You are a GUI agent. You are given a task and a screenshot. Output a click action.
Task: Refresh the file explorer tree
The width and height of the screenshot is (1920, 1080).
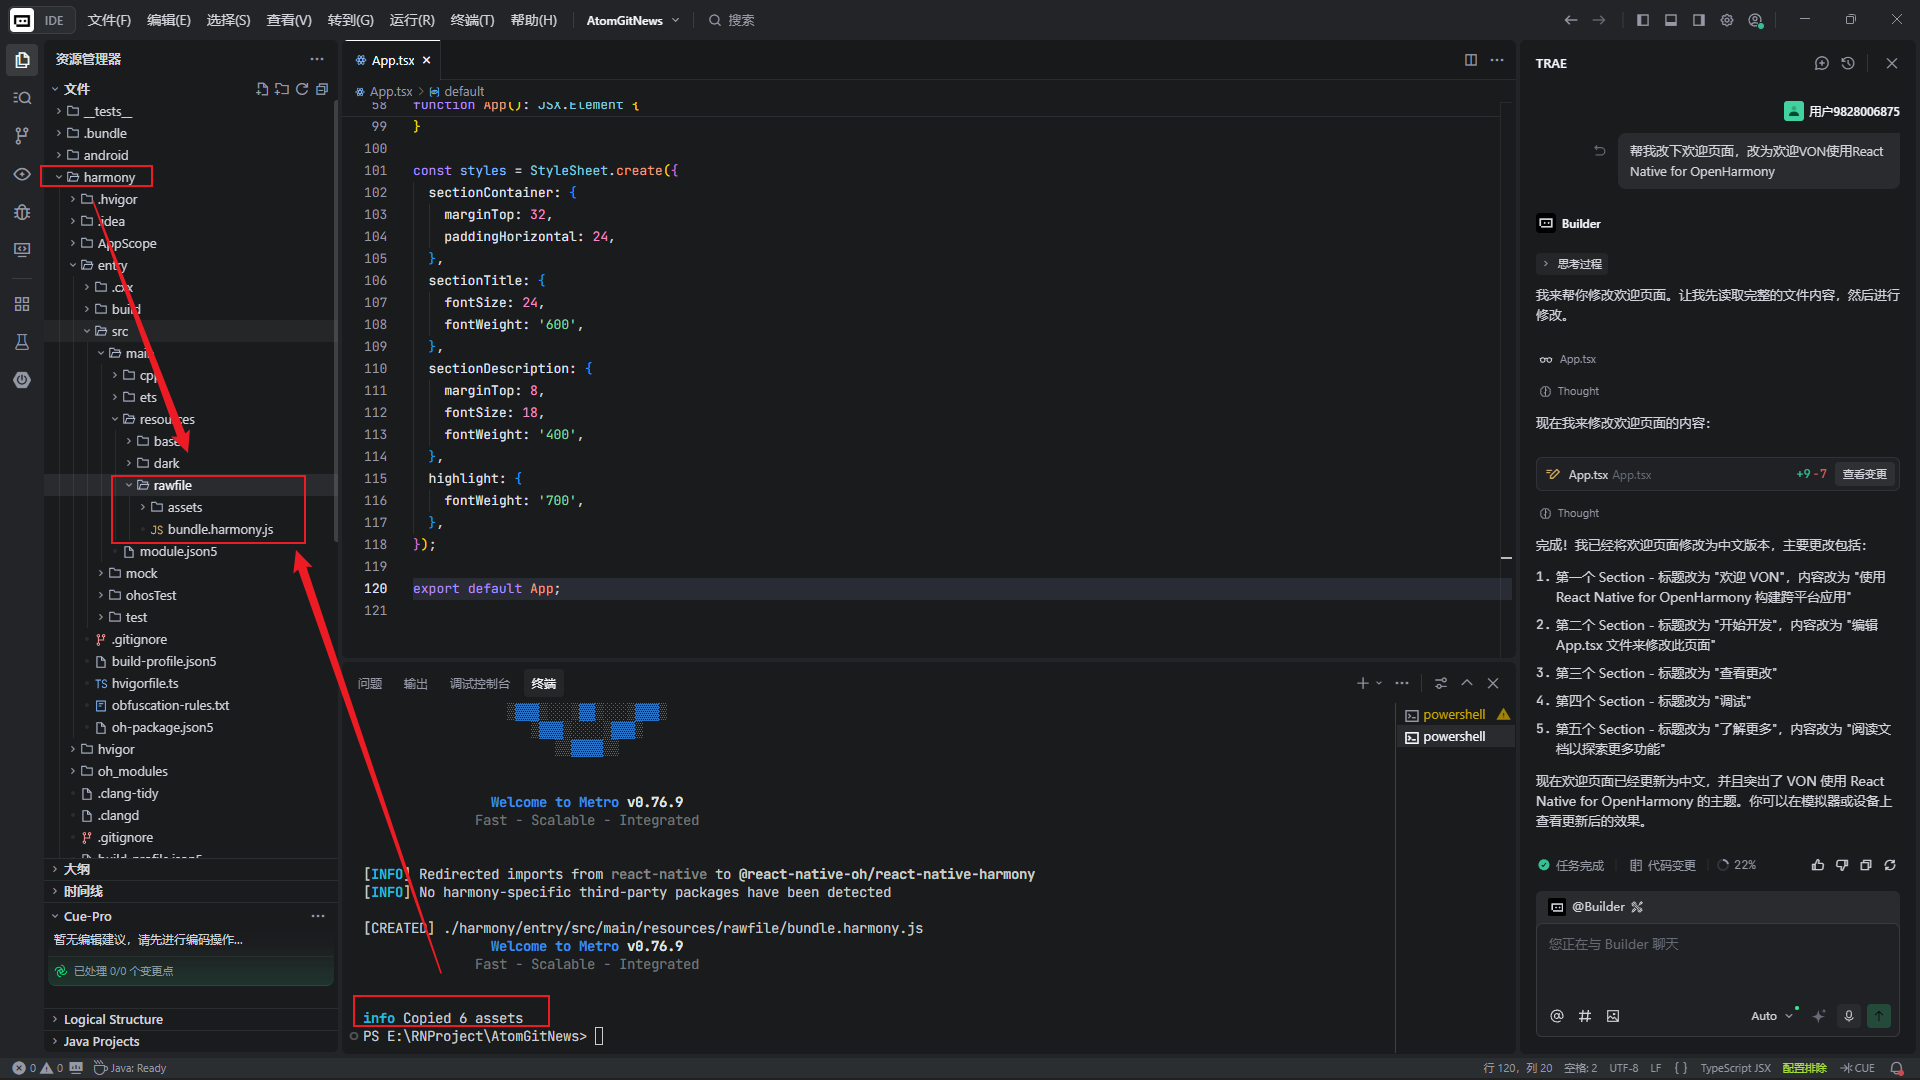[x=302, y=89]
